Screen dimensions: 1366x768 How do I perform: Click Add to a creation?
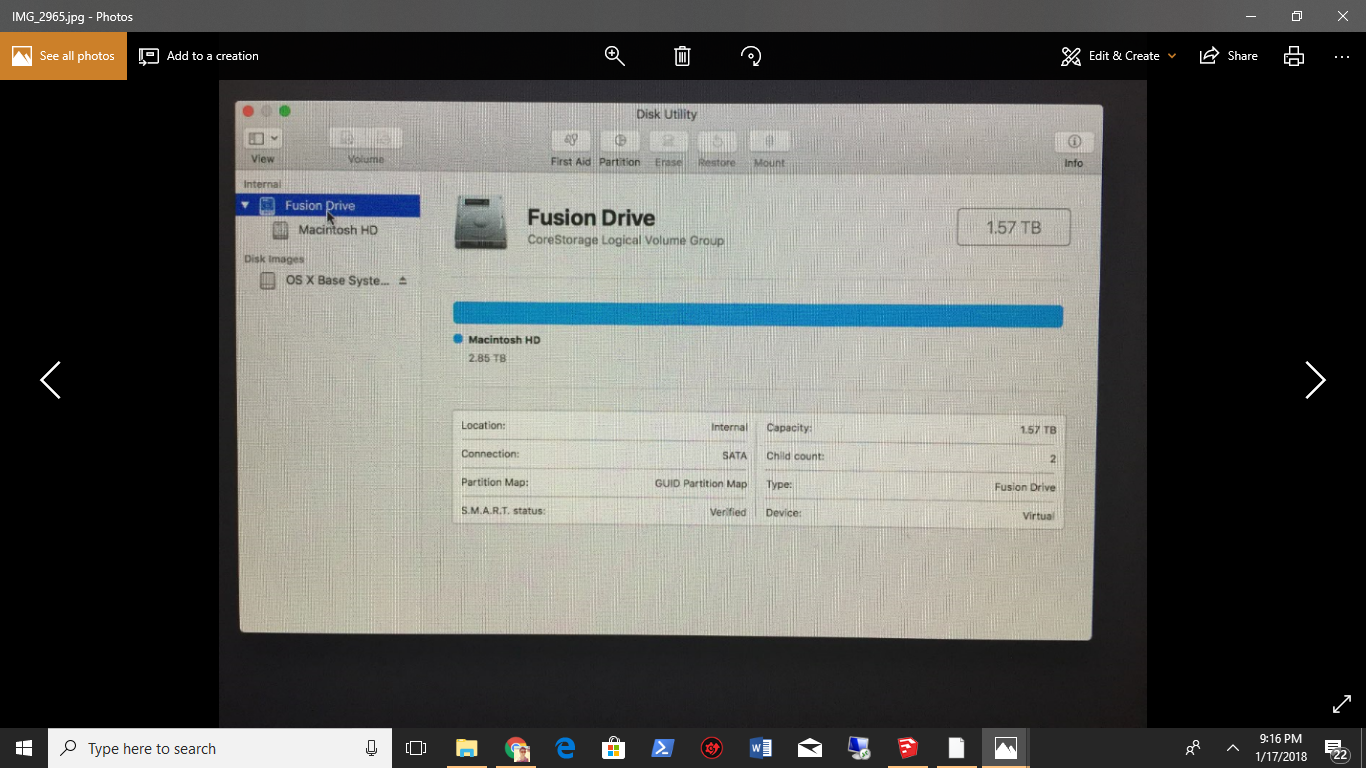(x=199, y=56)
